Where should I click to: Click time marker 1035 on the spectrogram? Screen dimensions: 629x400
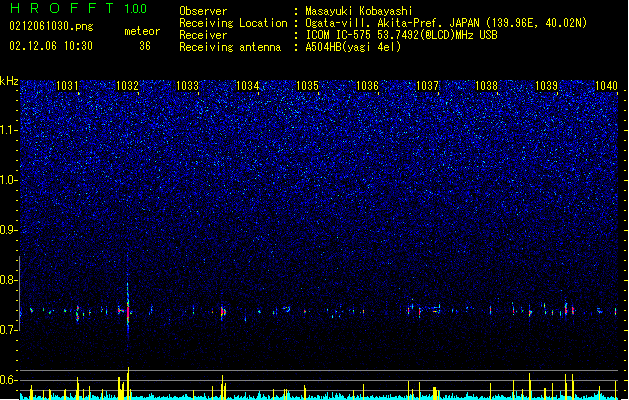pos(307,85)
